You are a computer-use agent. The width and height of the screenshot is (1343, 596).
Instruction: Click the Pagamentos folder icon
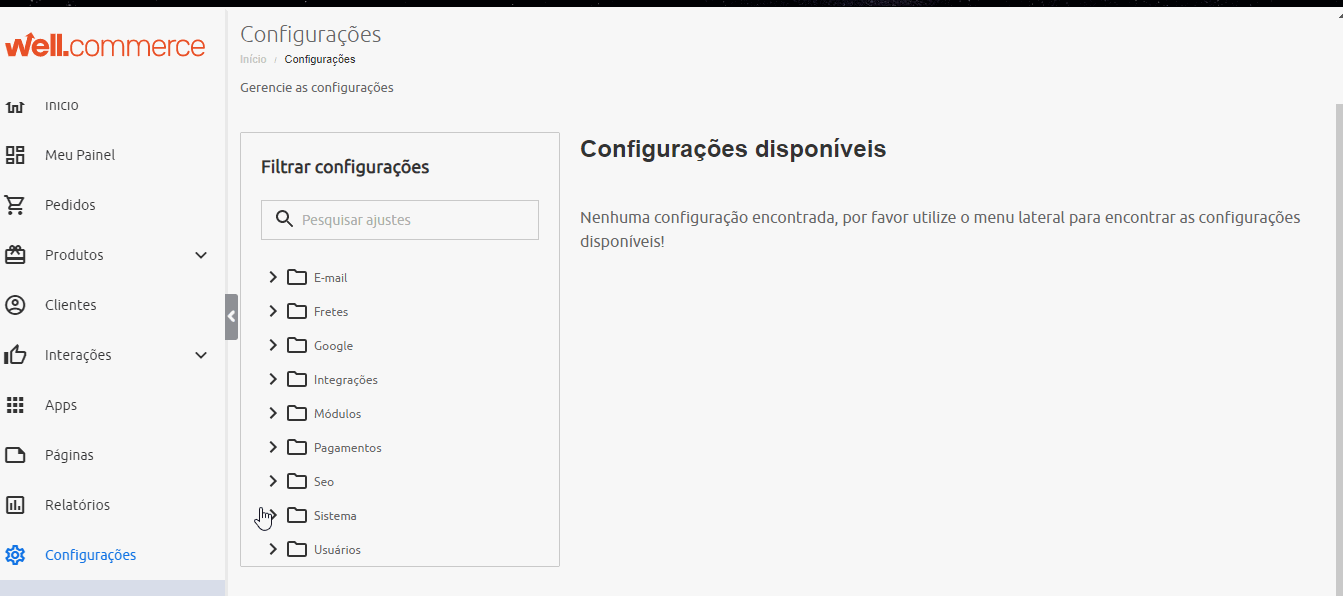click(297, 447)
